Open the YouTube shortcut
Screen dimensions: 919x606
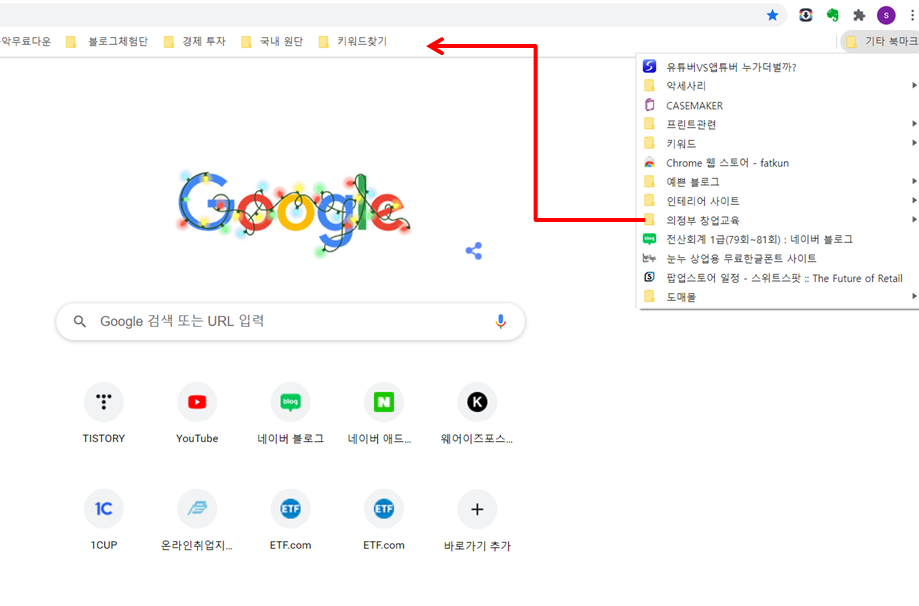(197, 414)
